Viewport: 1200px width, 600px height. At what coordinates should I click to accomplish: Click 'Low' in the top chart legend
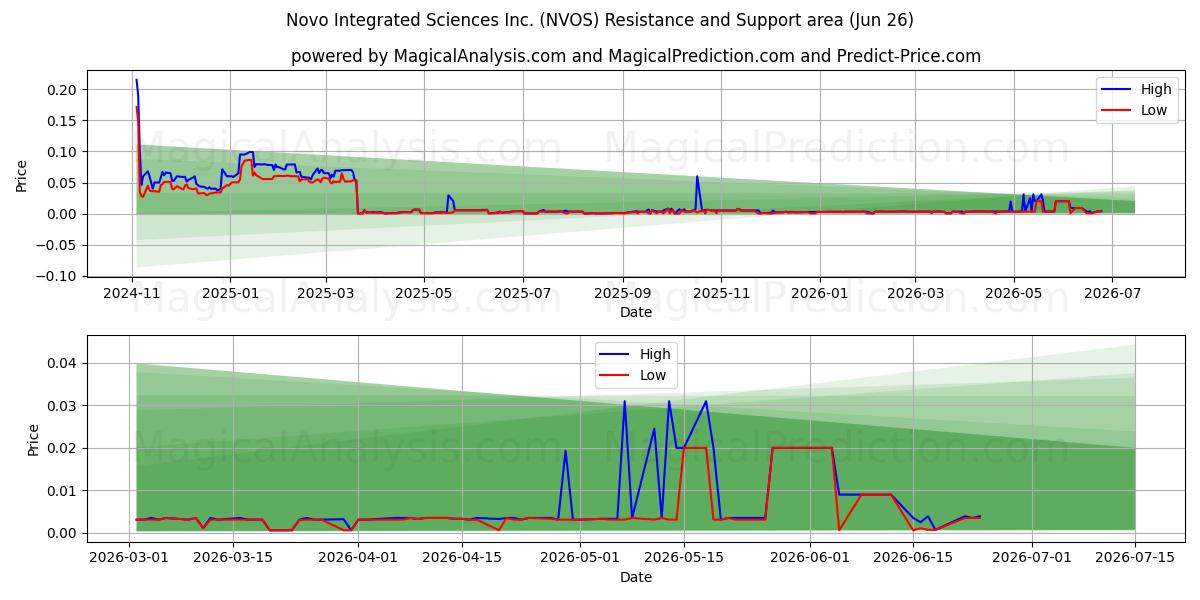(x=1154, y=110)
